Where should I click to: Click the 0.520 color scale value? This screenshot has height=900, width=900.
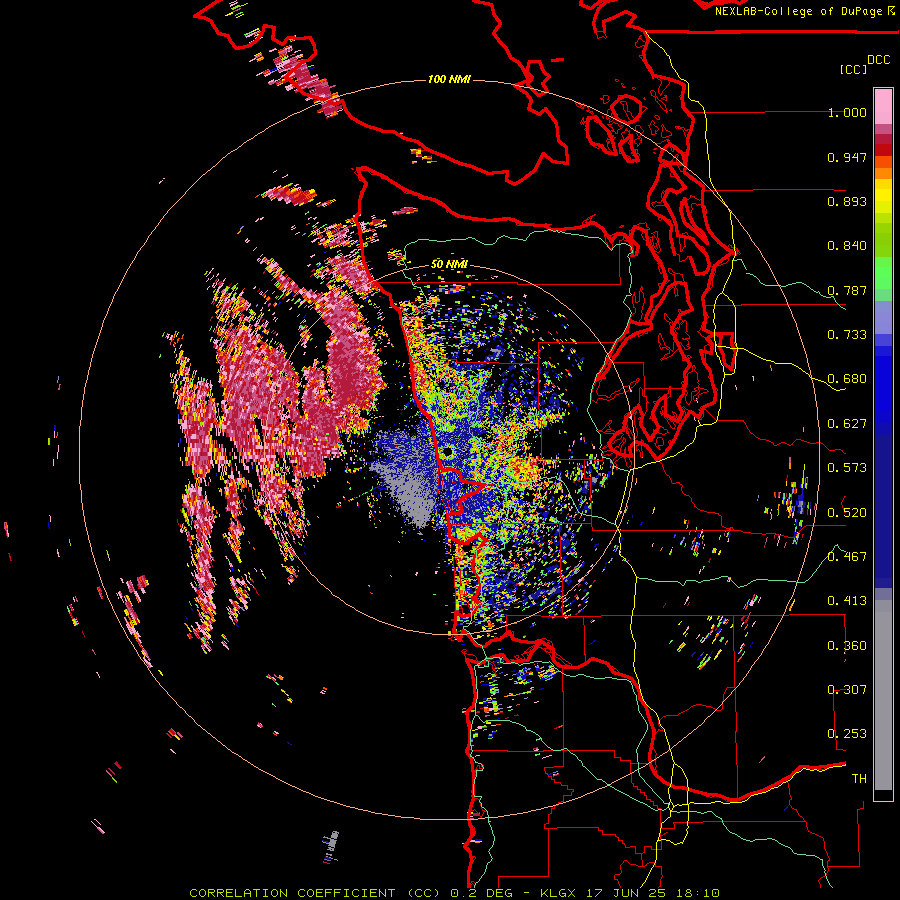[847, 512]
